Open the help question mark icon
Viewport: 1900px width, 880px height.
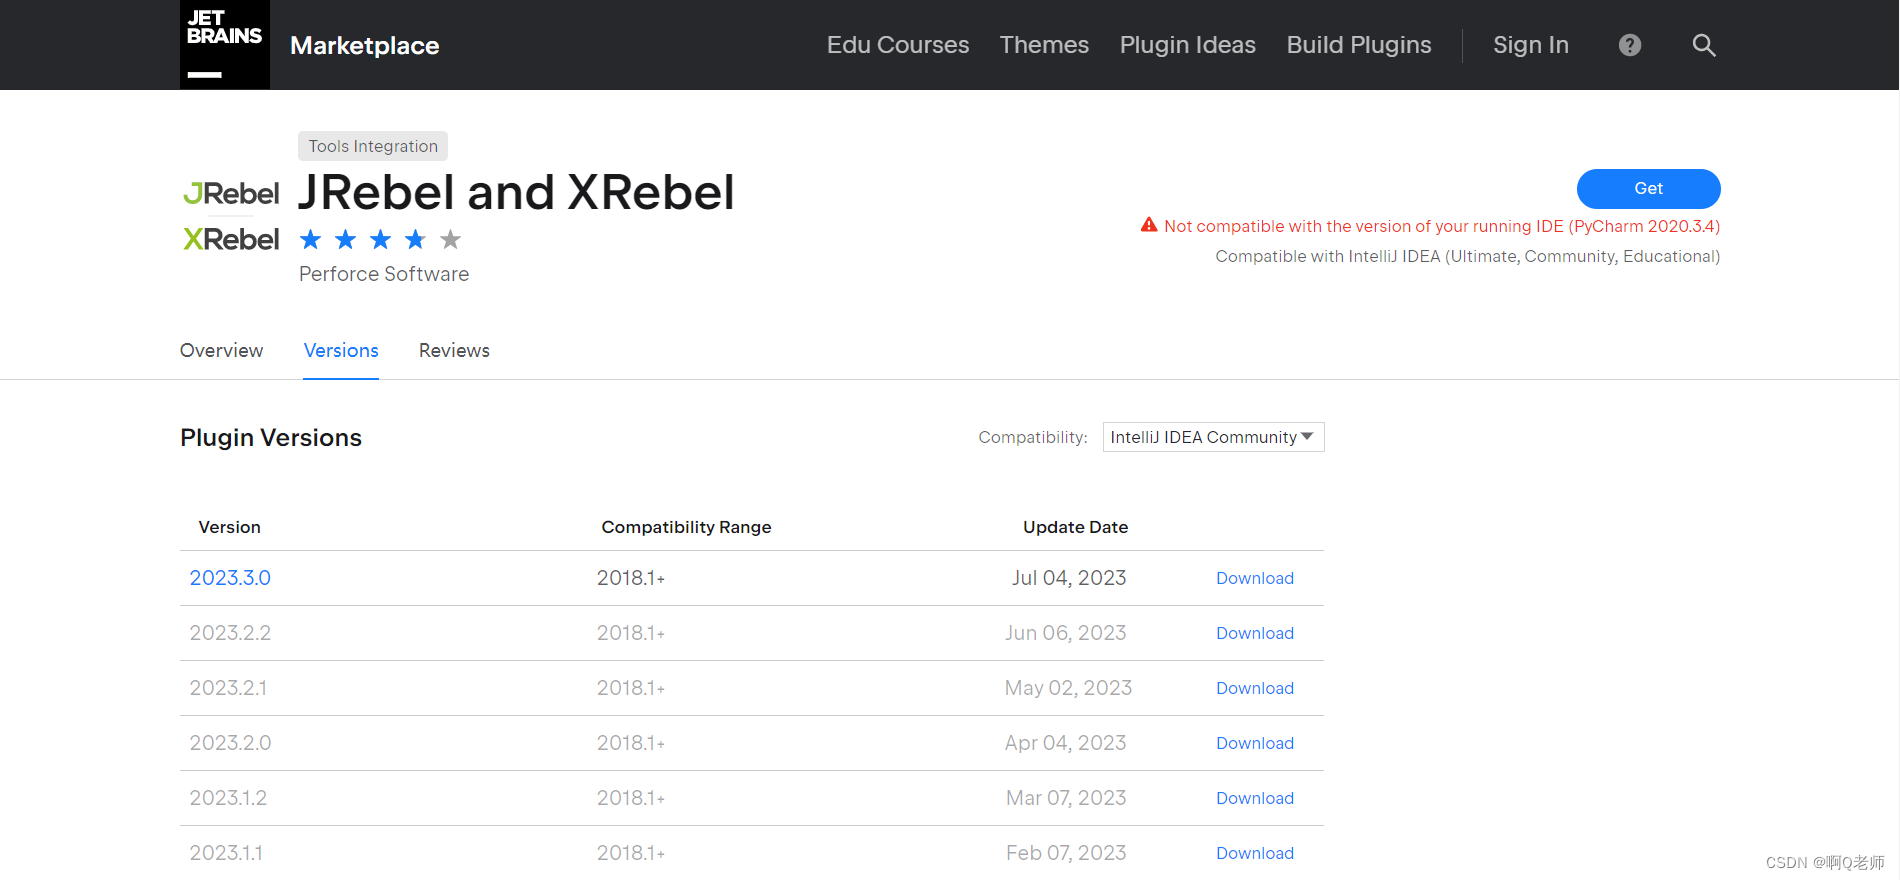(1630, 45)
